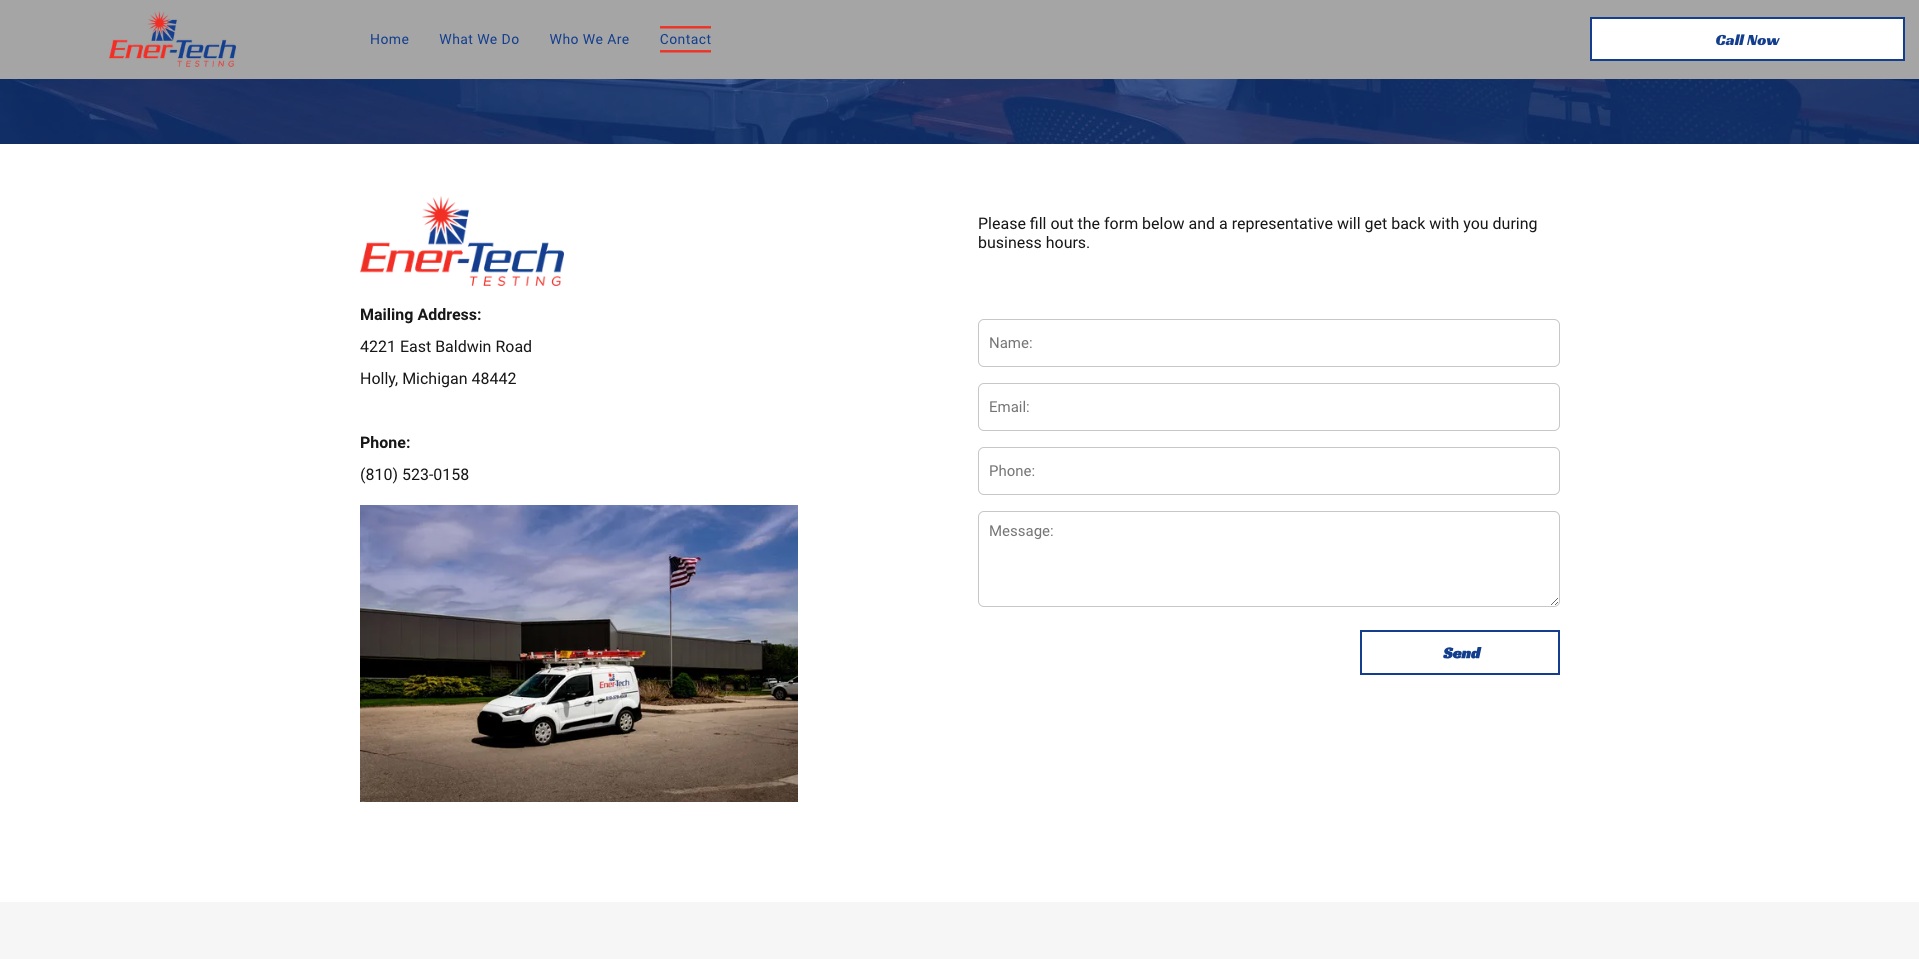Click the Name input field

[x=1268, y=343]
